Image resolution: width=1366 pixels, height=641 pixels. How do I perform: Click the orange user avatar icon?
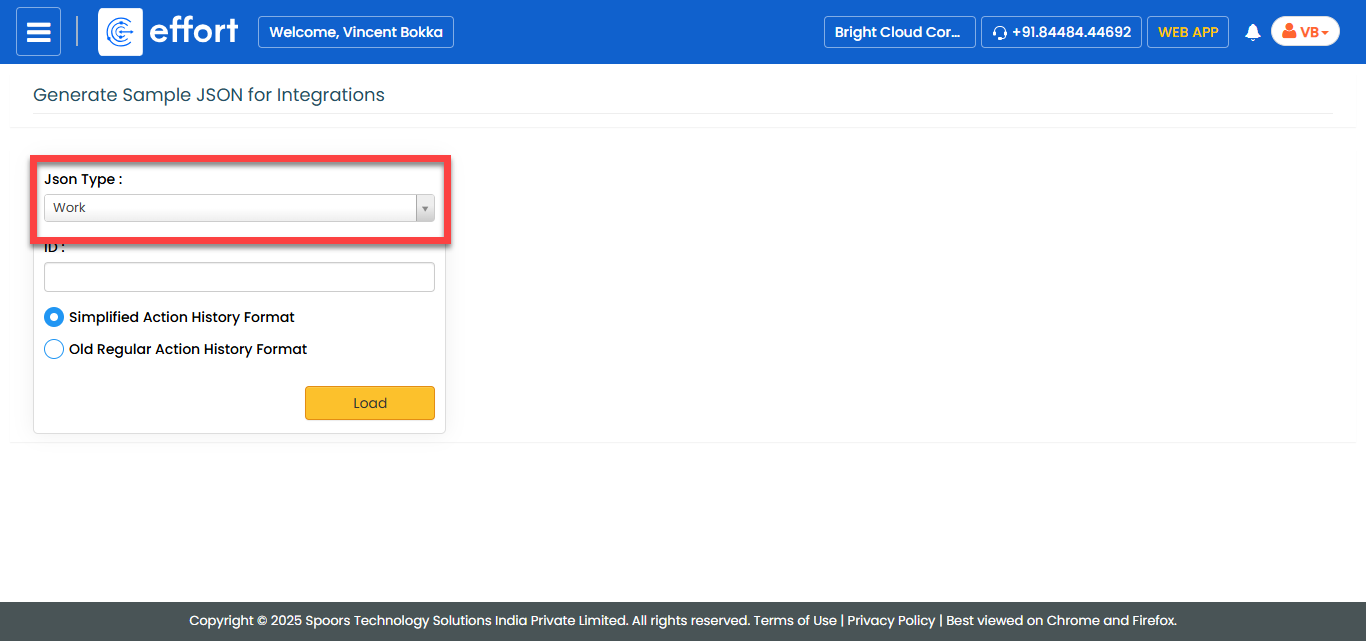point(1289,32)
